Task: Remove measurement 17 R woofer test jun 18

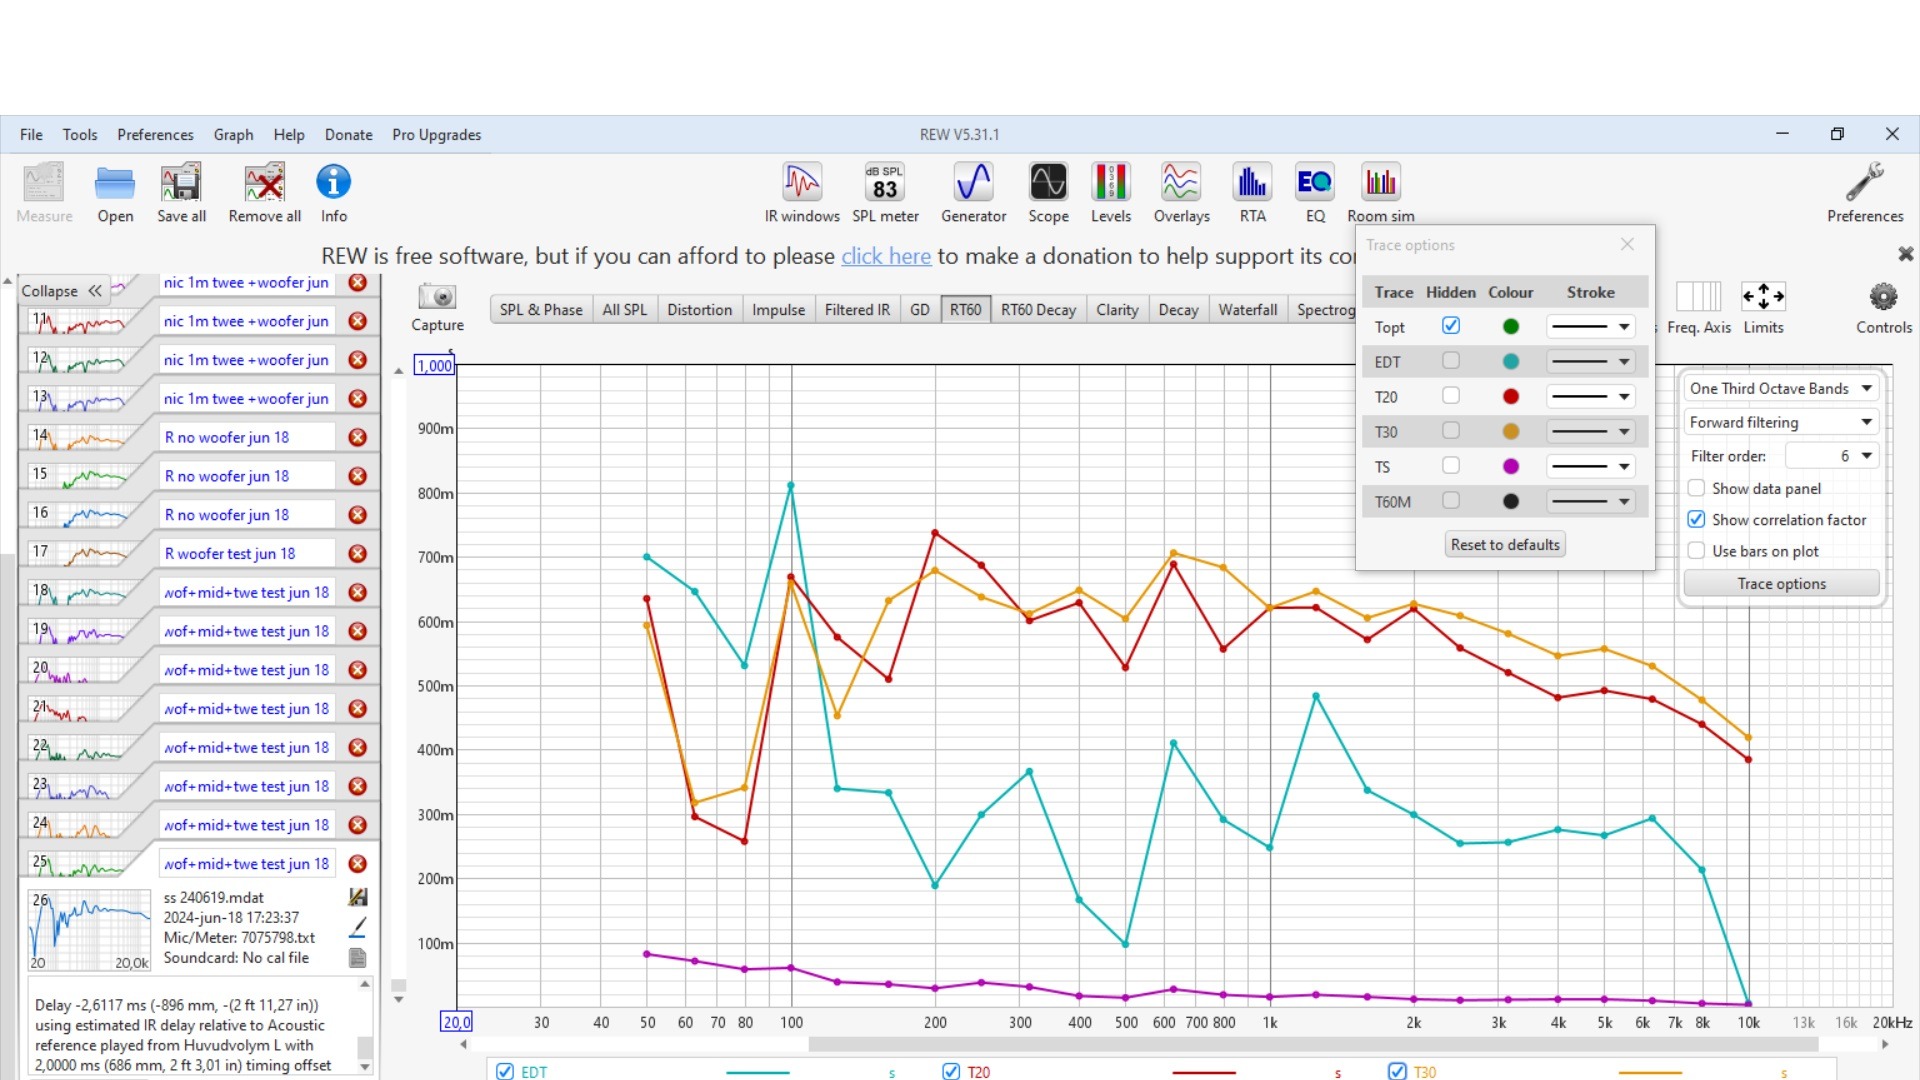Action: pyautogui.click(x=357, y=554)
